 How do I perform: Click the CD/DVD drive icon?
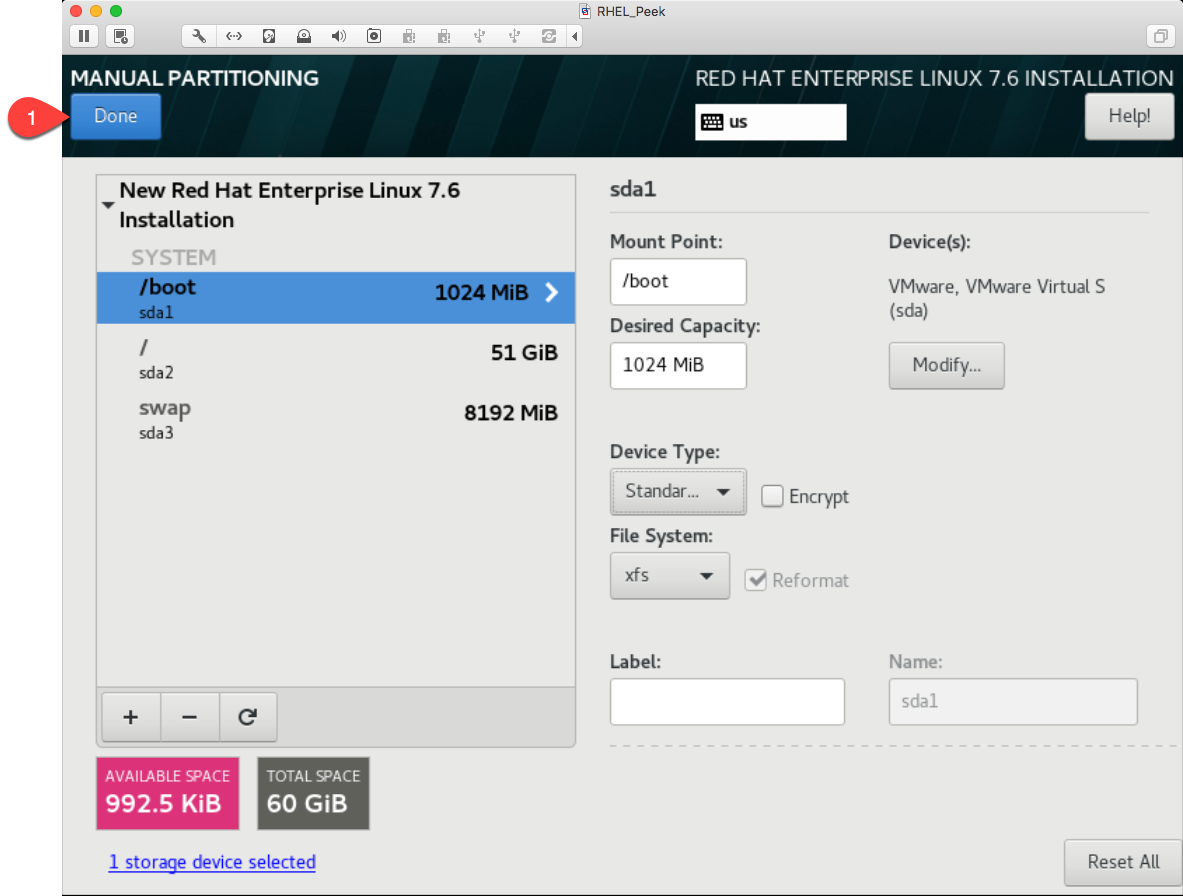point(303,35)
